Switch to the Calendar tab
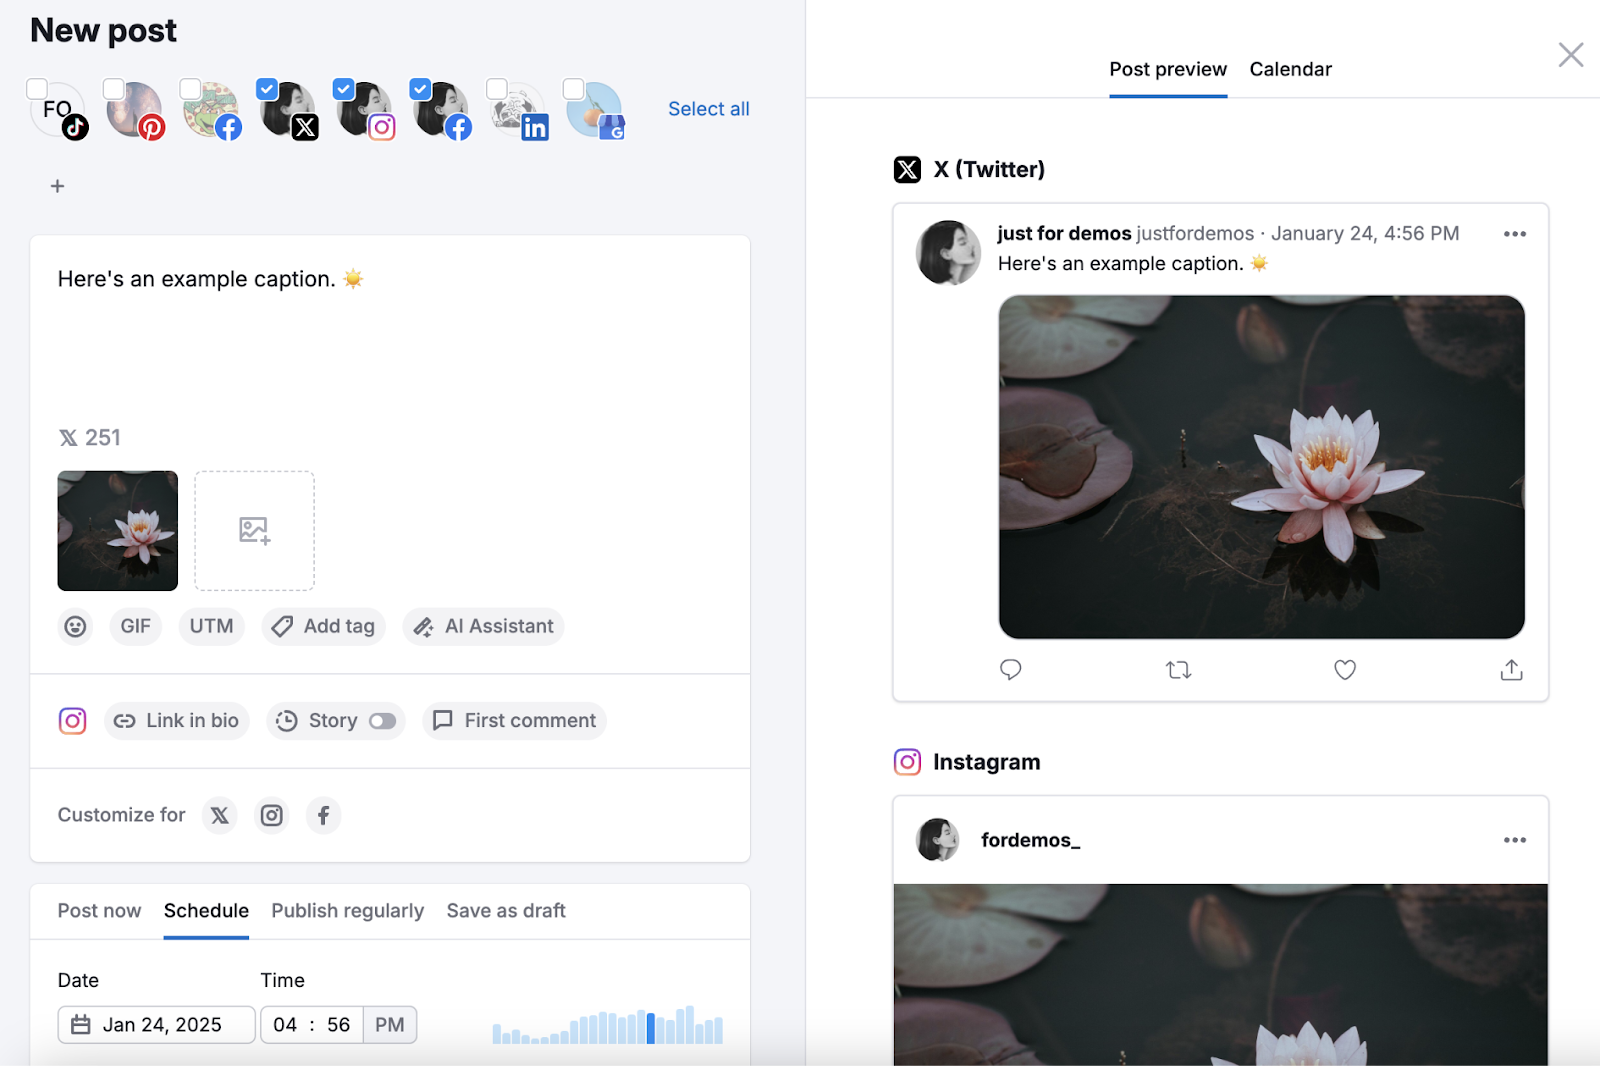The width and height of the screenshot is (1600, 1066). [x=1290, y=69]
